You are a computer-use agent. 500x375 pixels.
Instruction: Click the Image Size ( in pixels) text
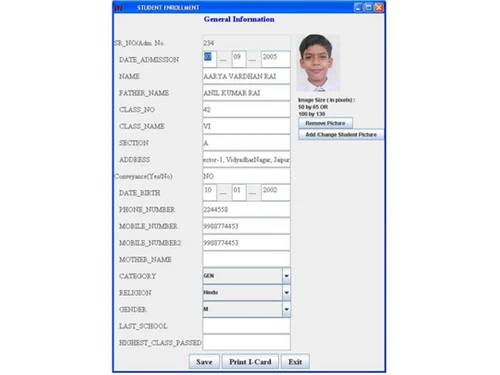(x=326, y=100)
